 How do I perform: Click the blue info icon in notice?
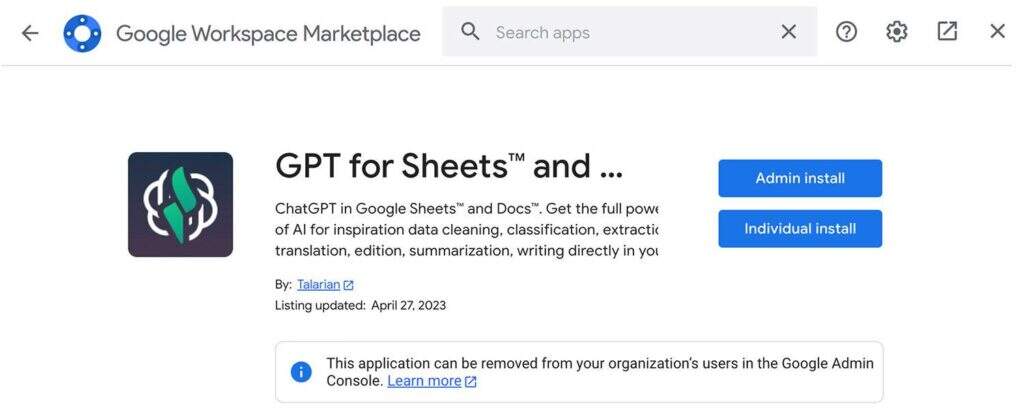point(301,372)
